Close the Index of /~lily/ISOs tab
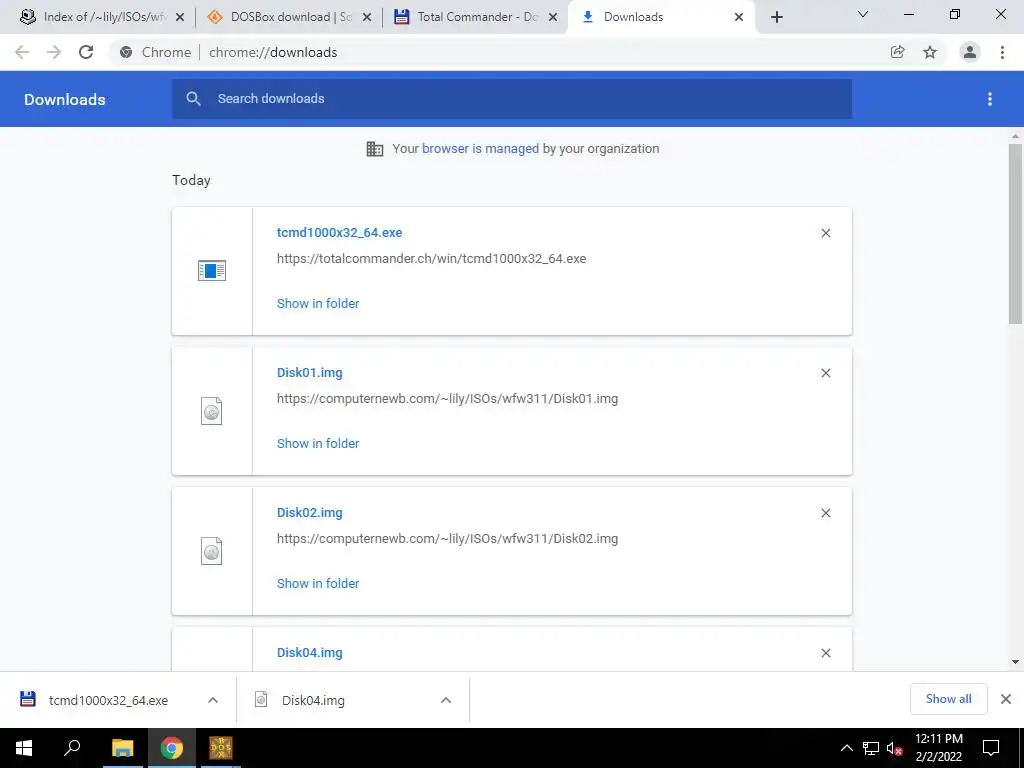 pyautogui.click(x=180, y=17)
